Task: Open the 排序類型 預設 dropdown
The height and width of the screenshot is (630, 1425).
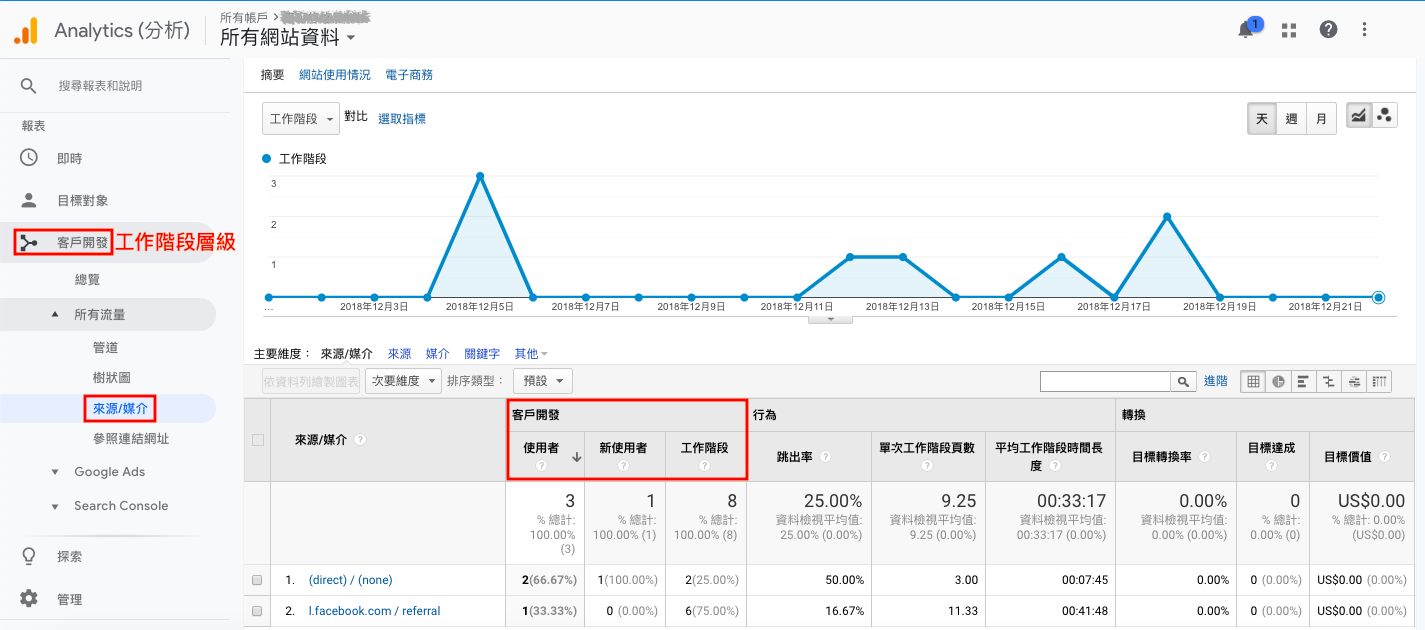Action: click(542, 381)
